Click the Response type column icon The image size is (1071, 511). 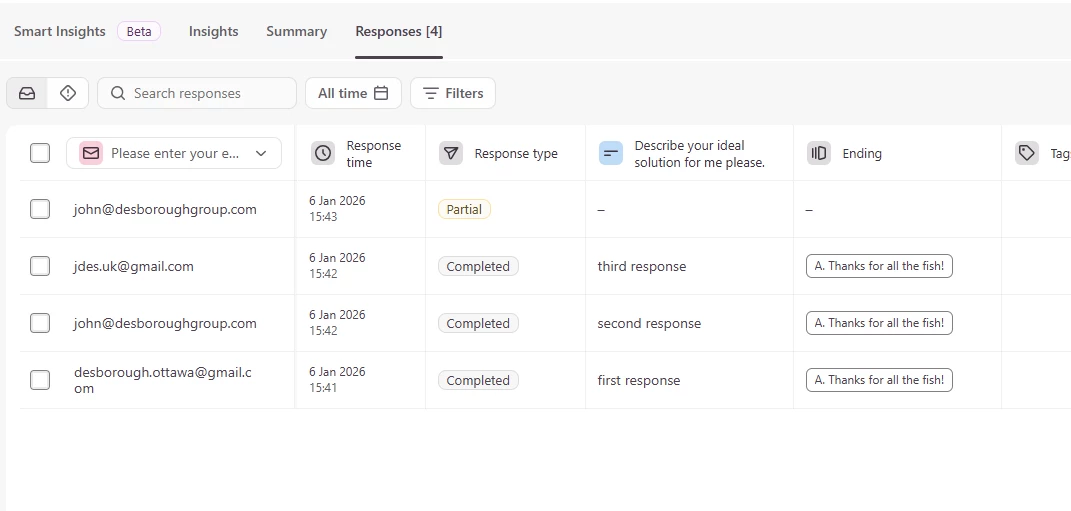click(451, 153)
